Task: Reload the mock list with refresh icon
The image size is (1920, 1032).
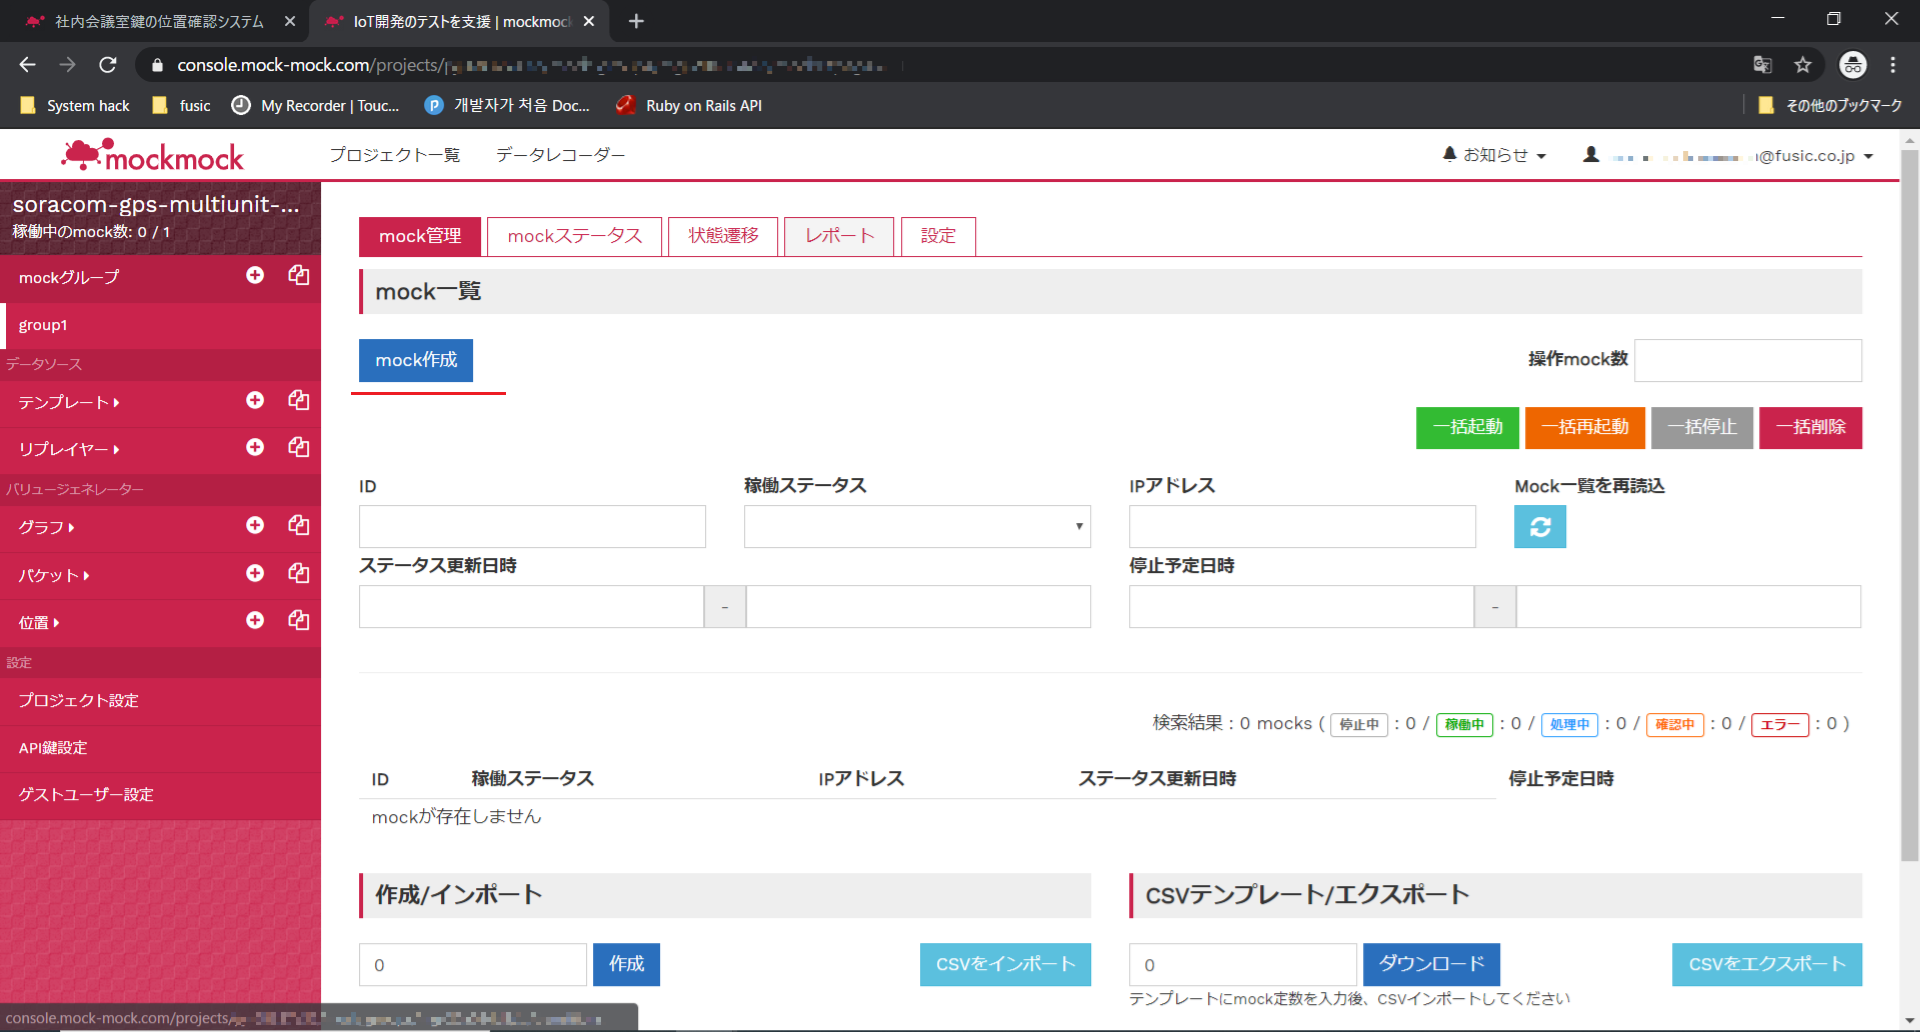Action: pyautogui.click(x=1539, y=527)
